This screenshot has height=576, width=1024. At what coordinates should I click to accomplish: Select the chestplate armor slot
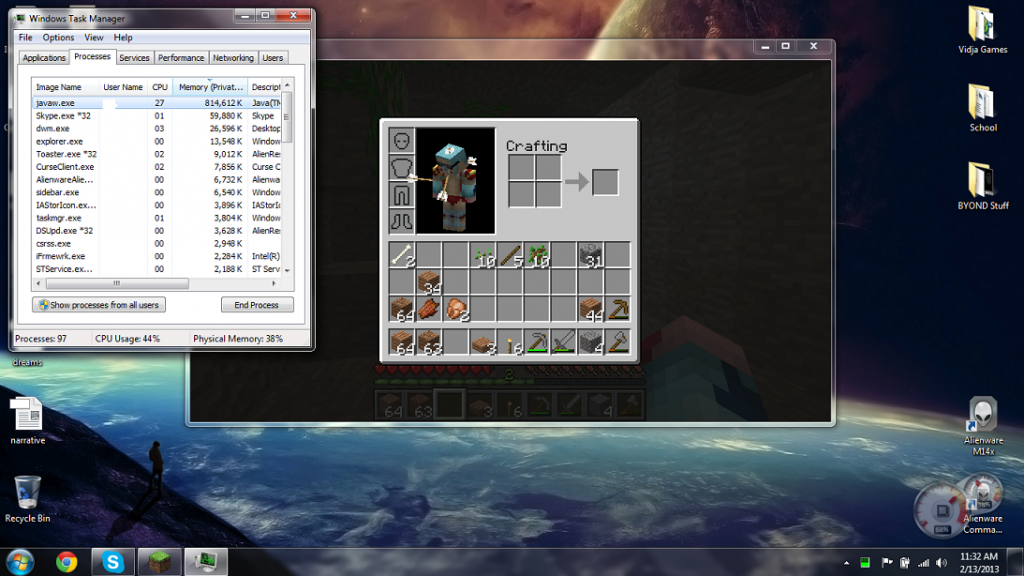tap(402, 167)
